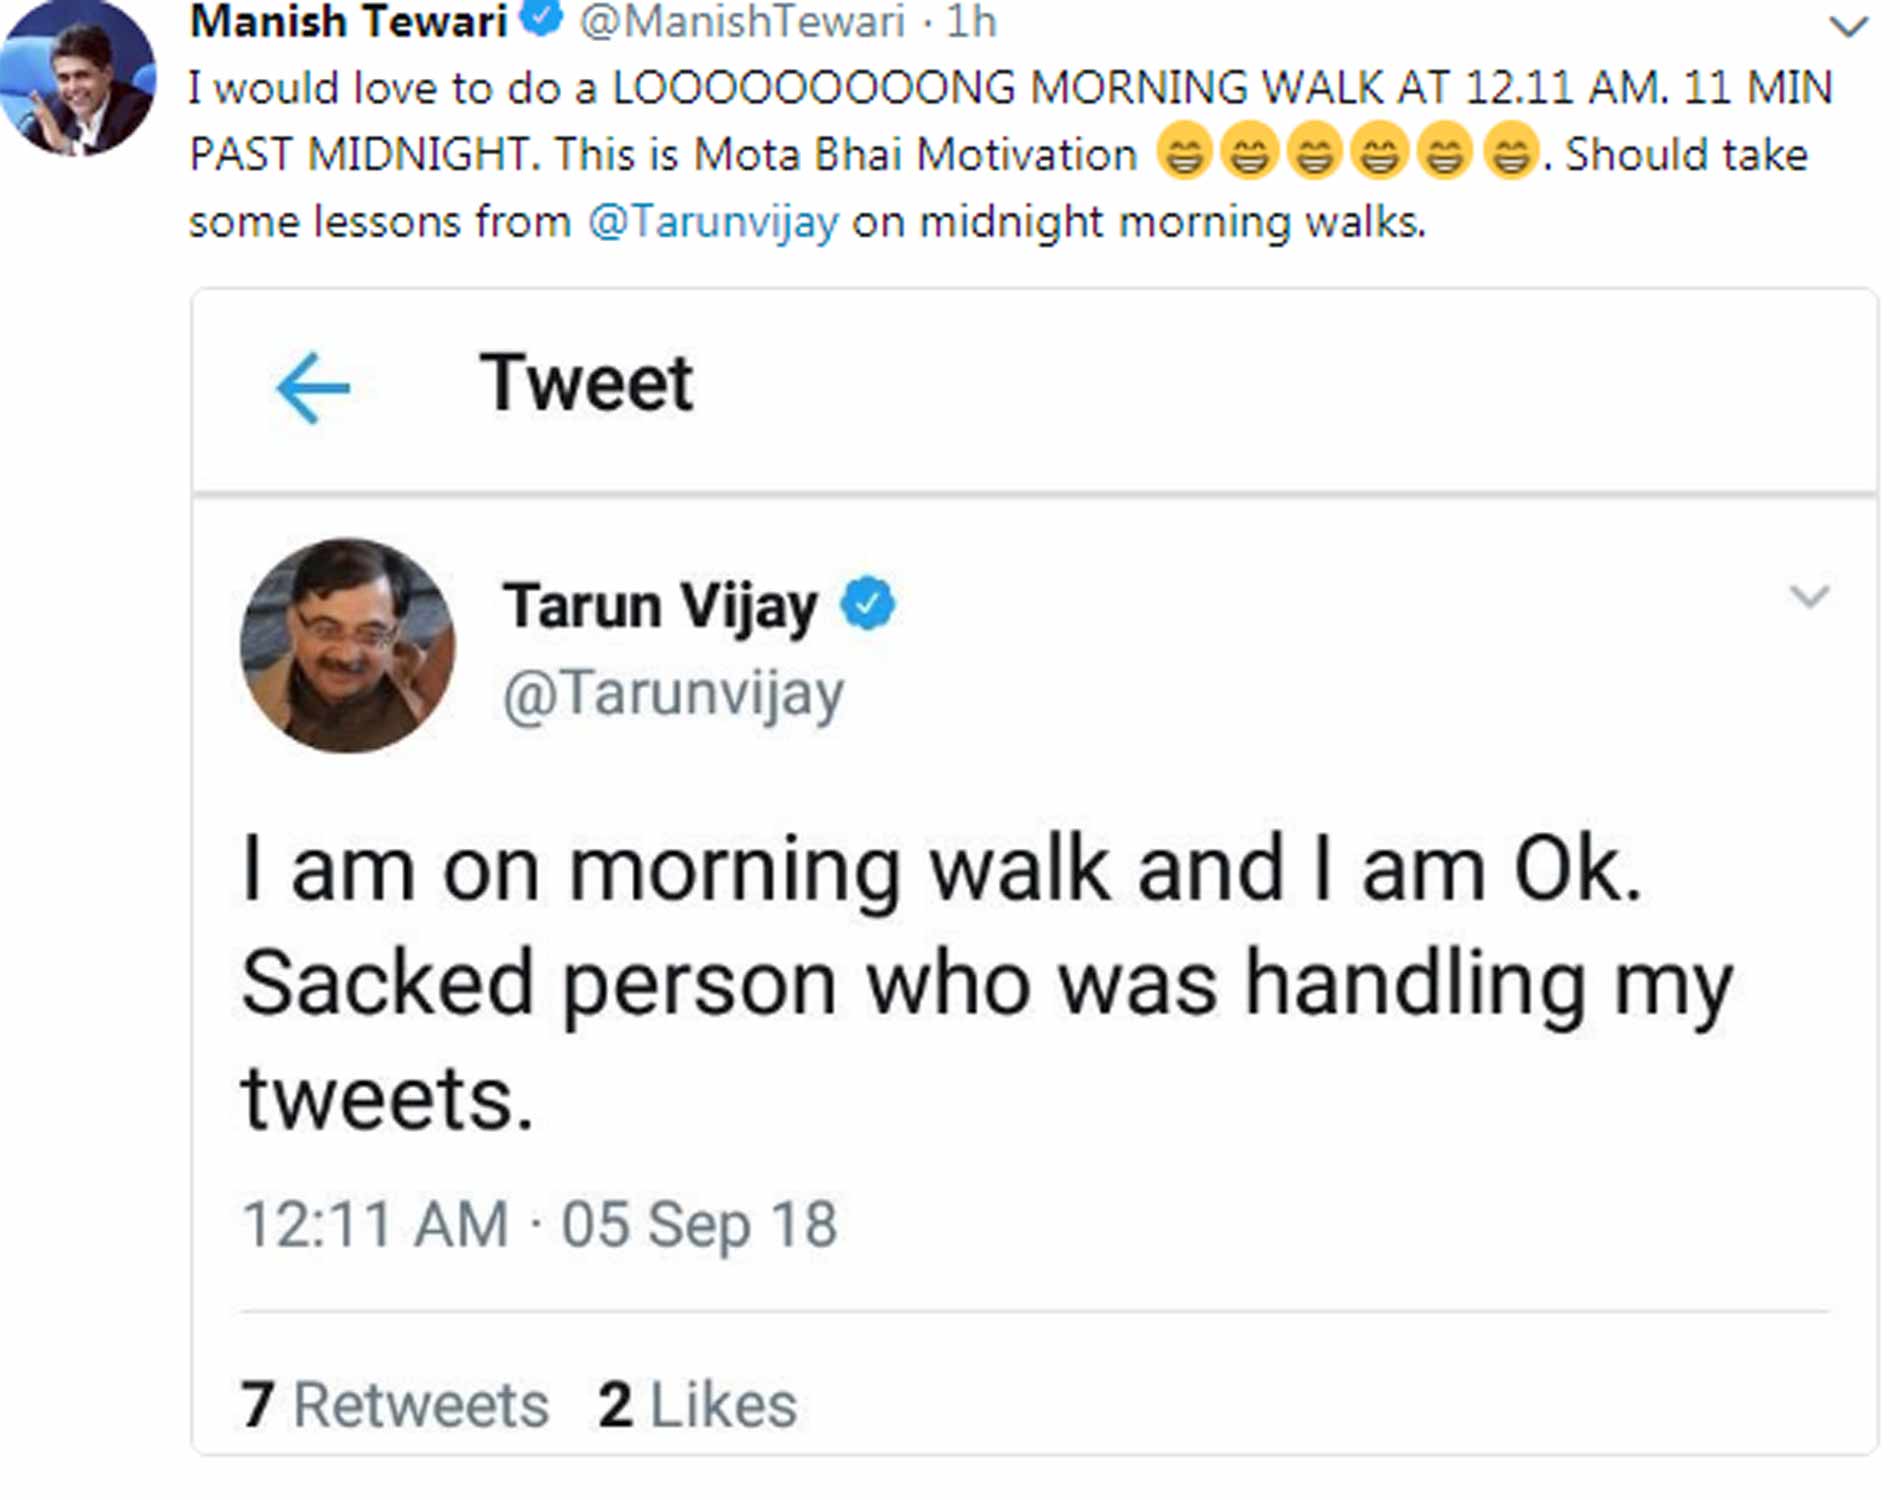Image resolution: width=1900 pixels, height=1500 pixels.
Task: Click Tarun Vijay's verified badge
Action: [x=866, y=601]
